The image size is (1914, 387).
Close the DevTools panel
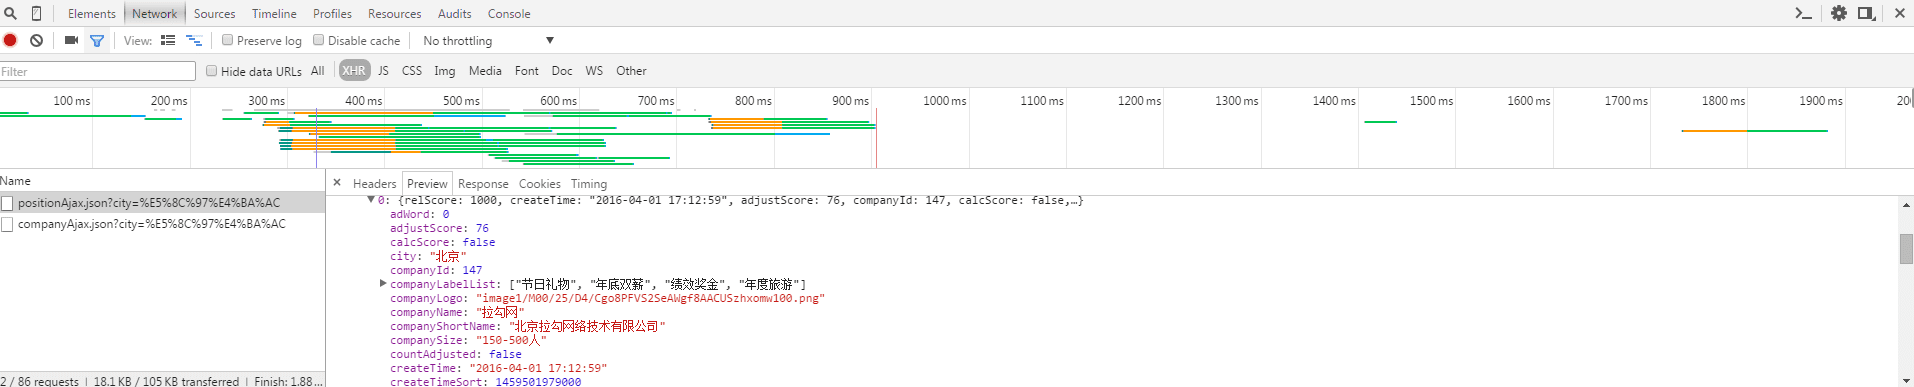[1900, 13]
